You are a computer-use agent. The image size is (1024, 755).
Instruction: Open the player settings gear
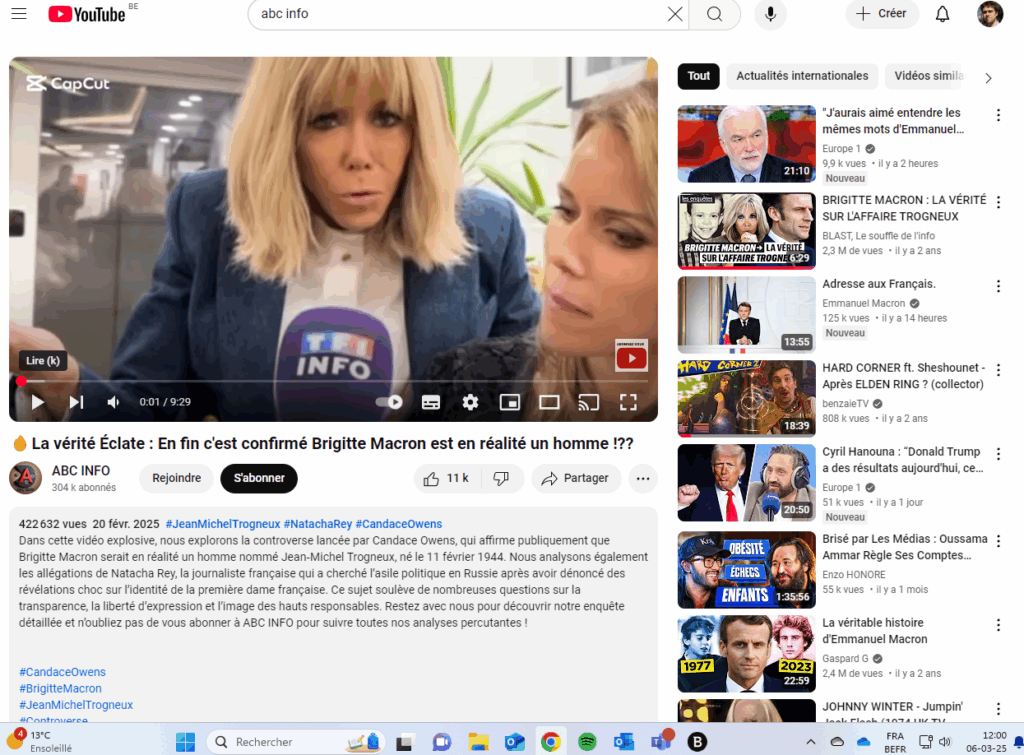click(x=470, y=402)
